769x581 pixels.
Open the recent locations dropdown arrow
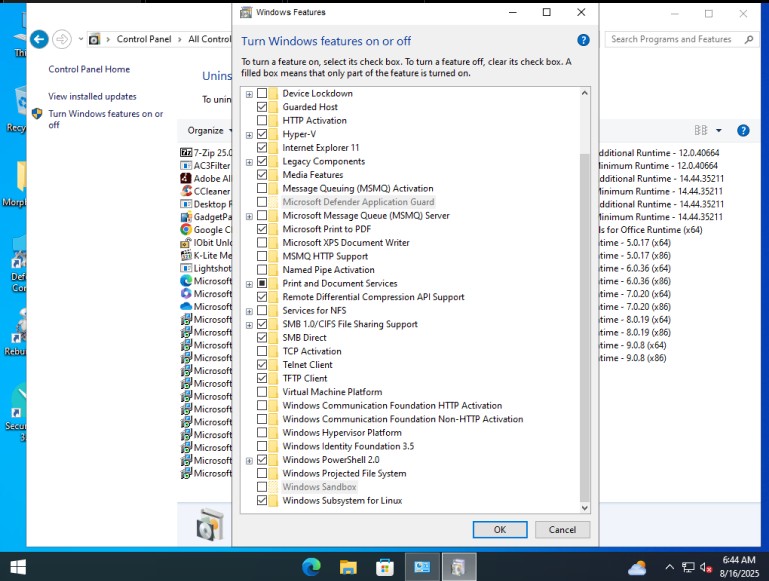point(80,39)
